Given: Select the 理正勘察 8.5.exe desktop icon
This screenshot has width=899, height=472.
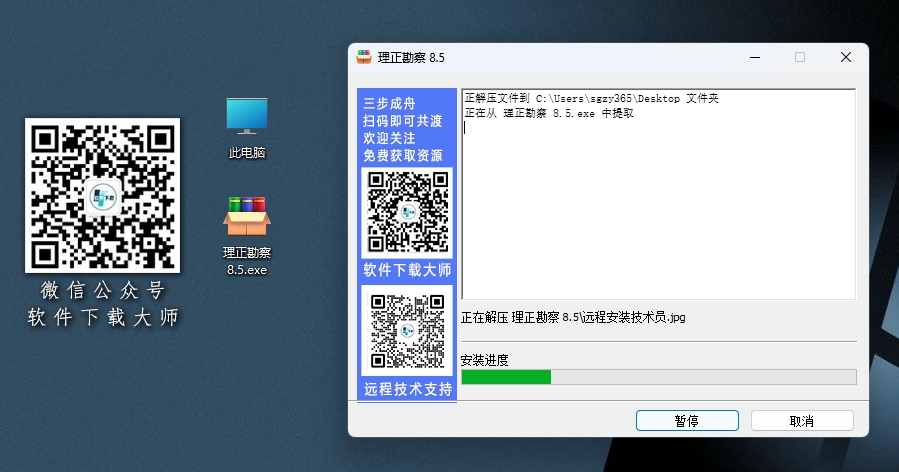Looking at the screenshot, I should pos(247,236).
